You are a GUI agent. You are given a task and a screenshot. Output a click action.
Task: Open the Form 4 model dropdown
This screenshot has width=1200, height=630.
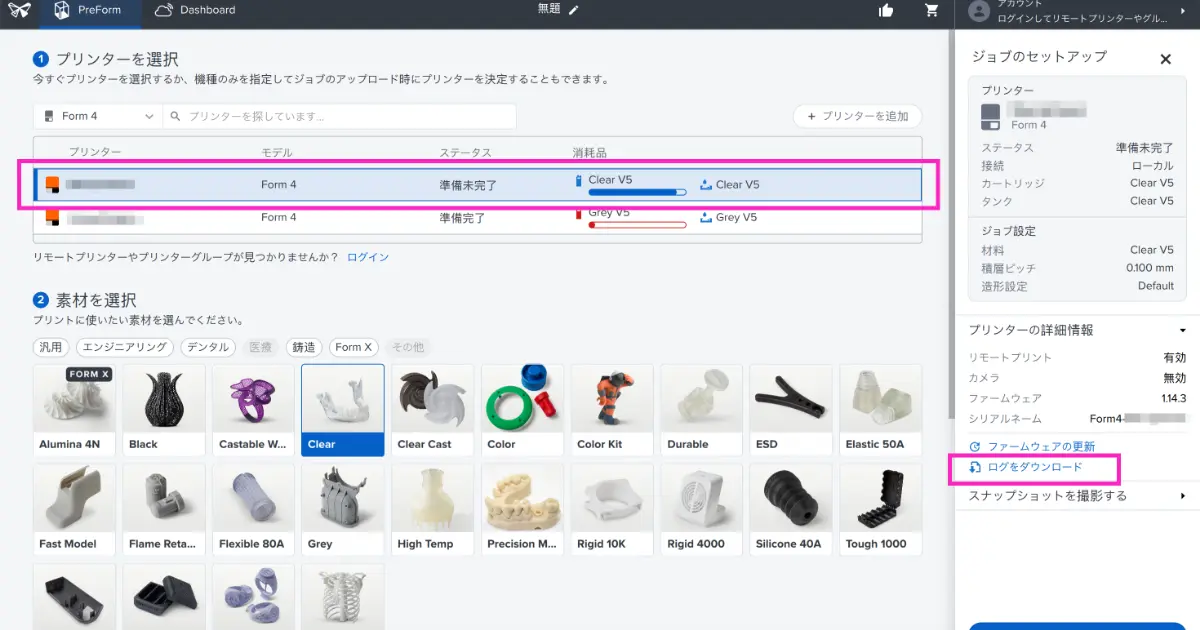(x=98, y=116)
